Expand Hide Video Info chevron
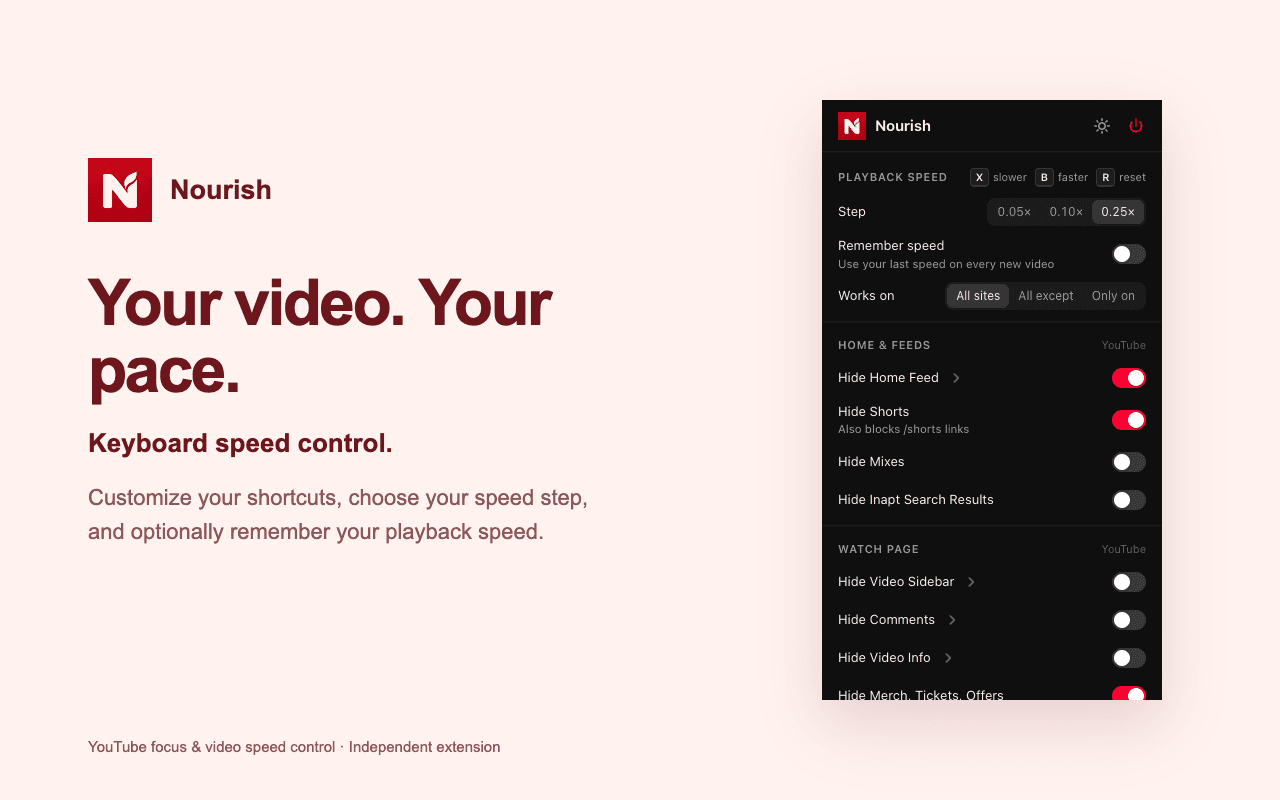The image size is (1280, 800). 948,658
